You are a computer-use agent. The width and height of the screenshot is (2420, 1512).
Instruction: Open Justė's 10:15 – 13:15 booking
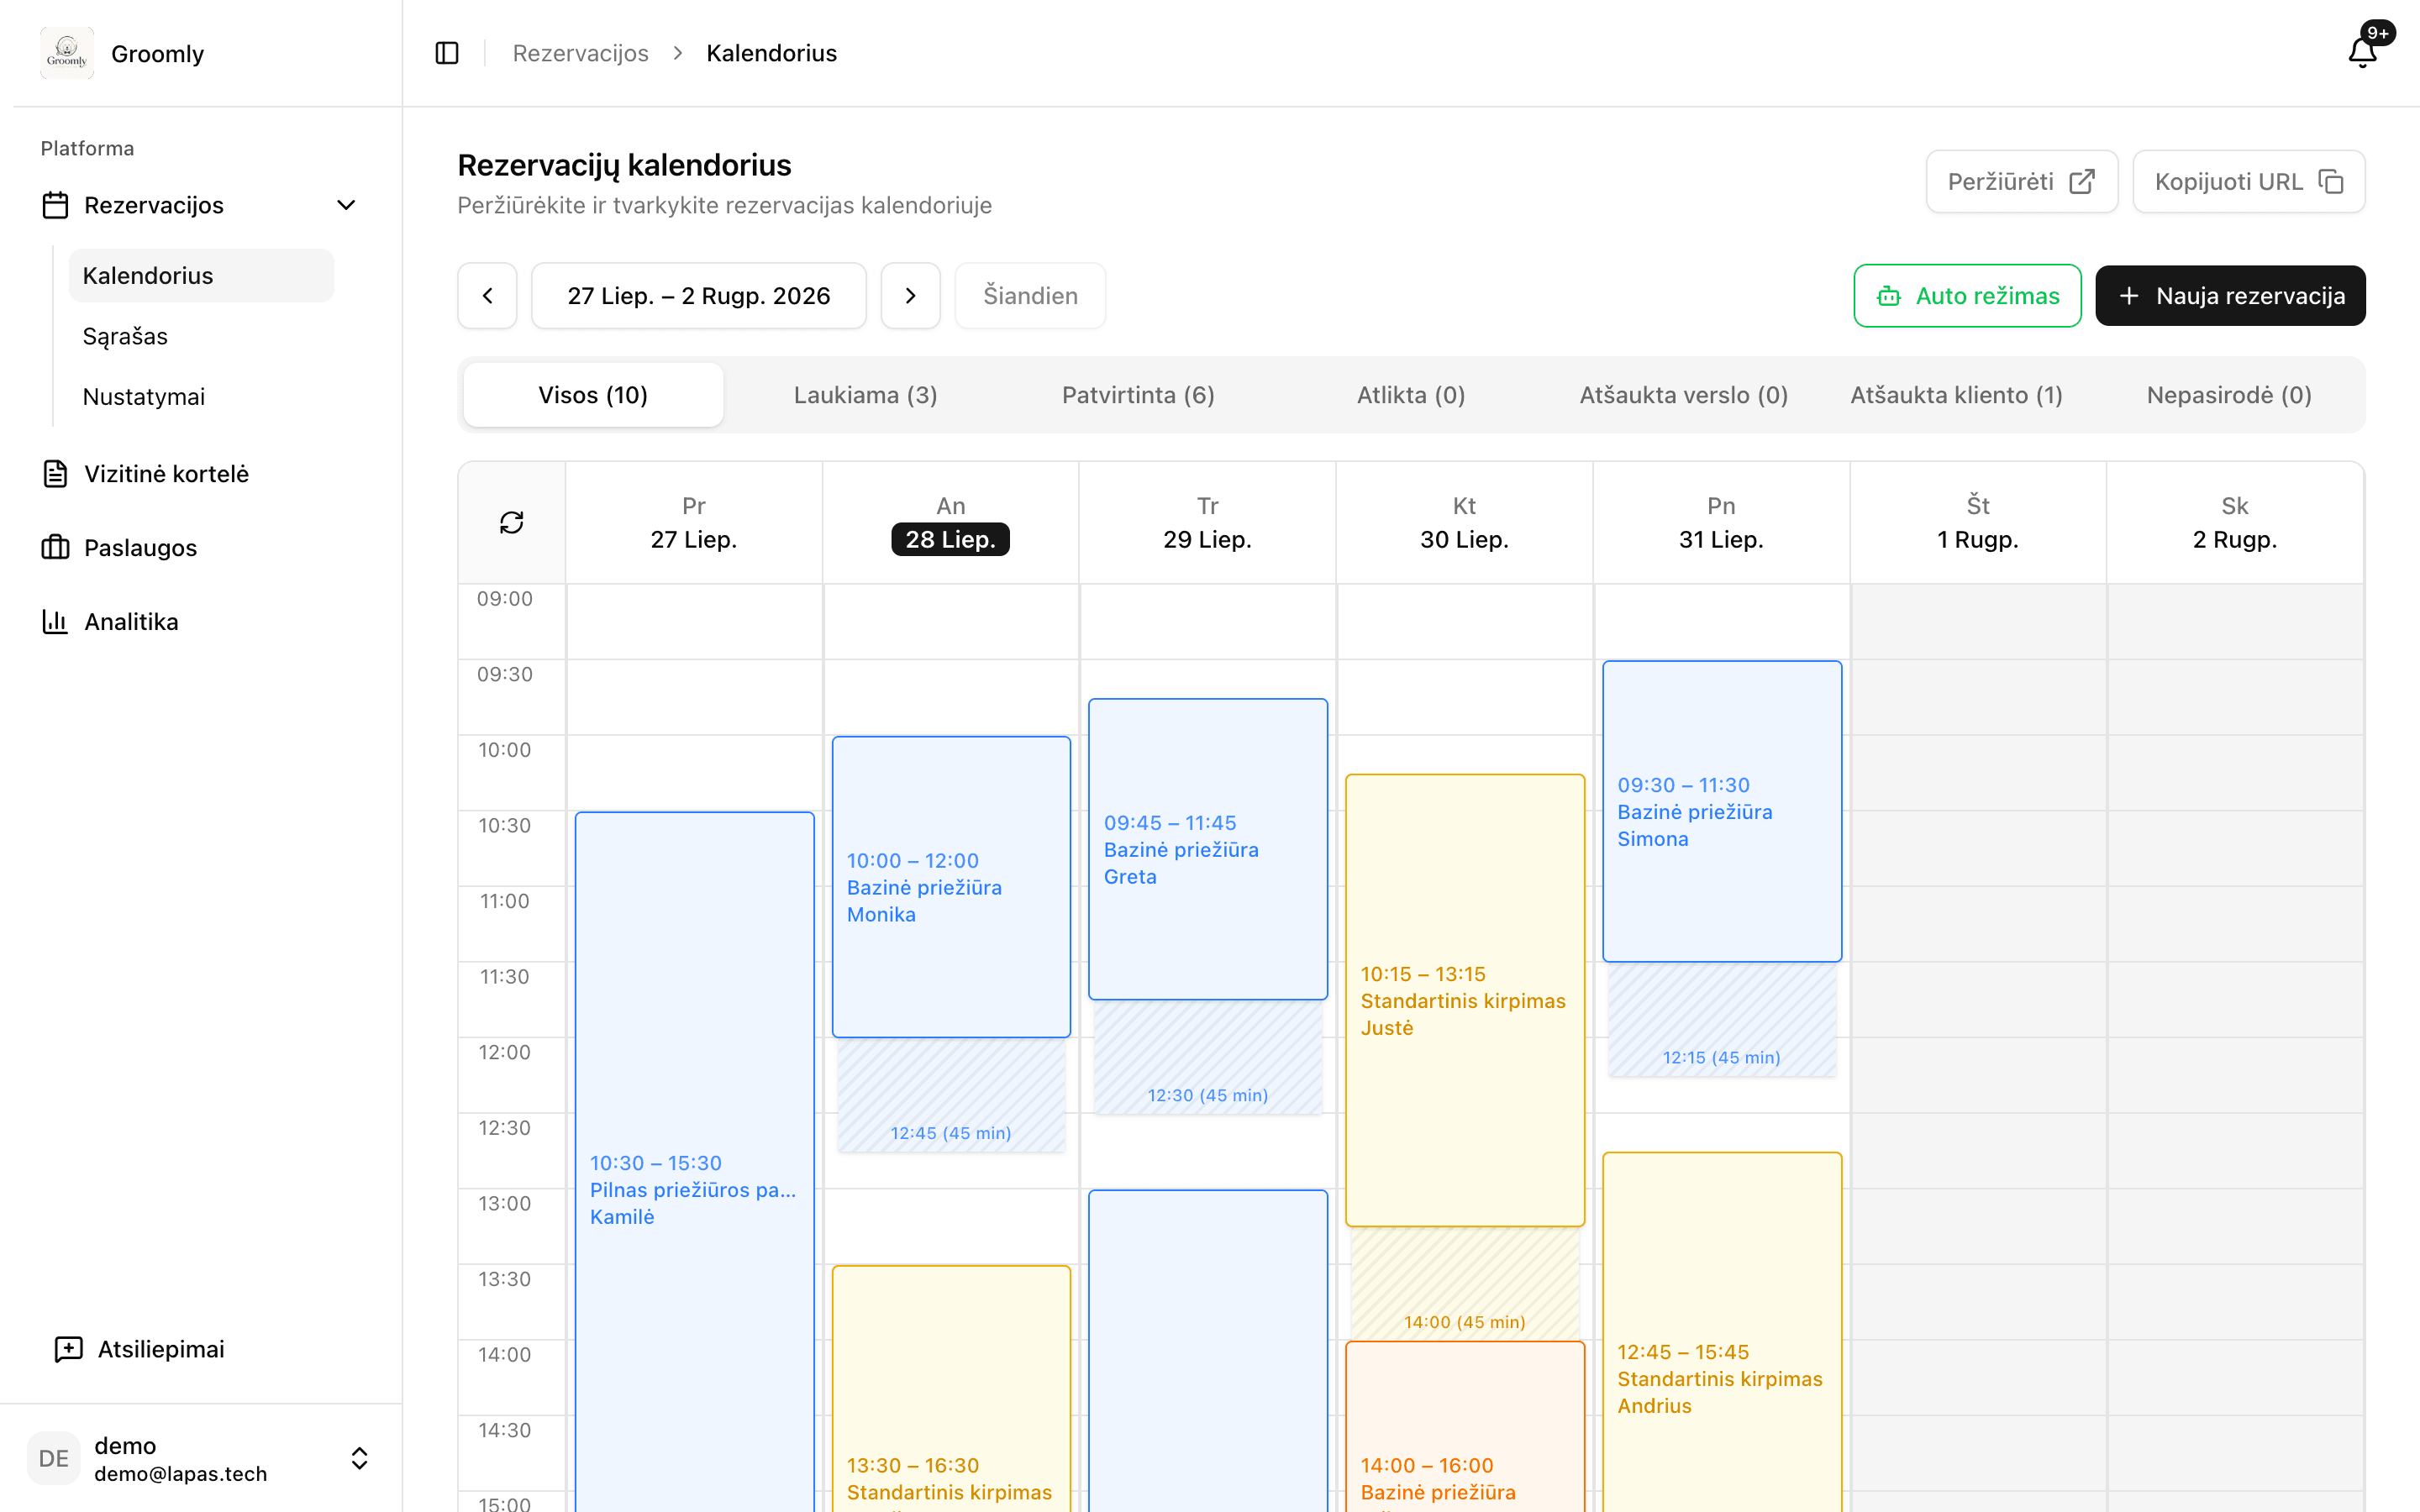tap(1465, 1000)
